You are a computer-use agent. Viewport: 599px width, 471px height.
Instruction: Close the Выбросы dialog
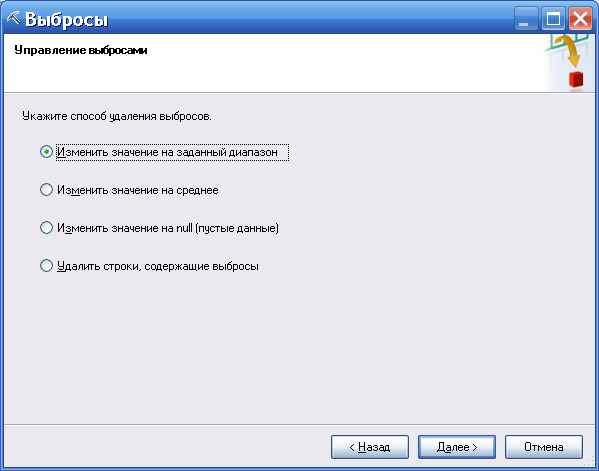(580, 18)
